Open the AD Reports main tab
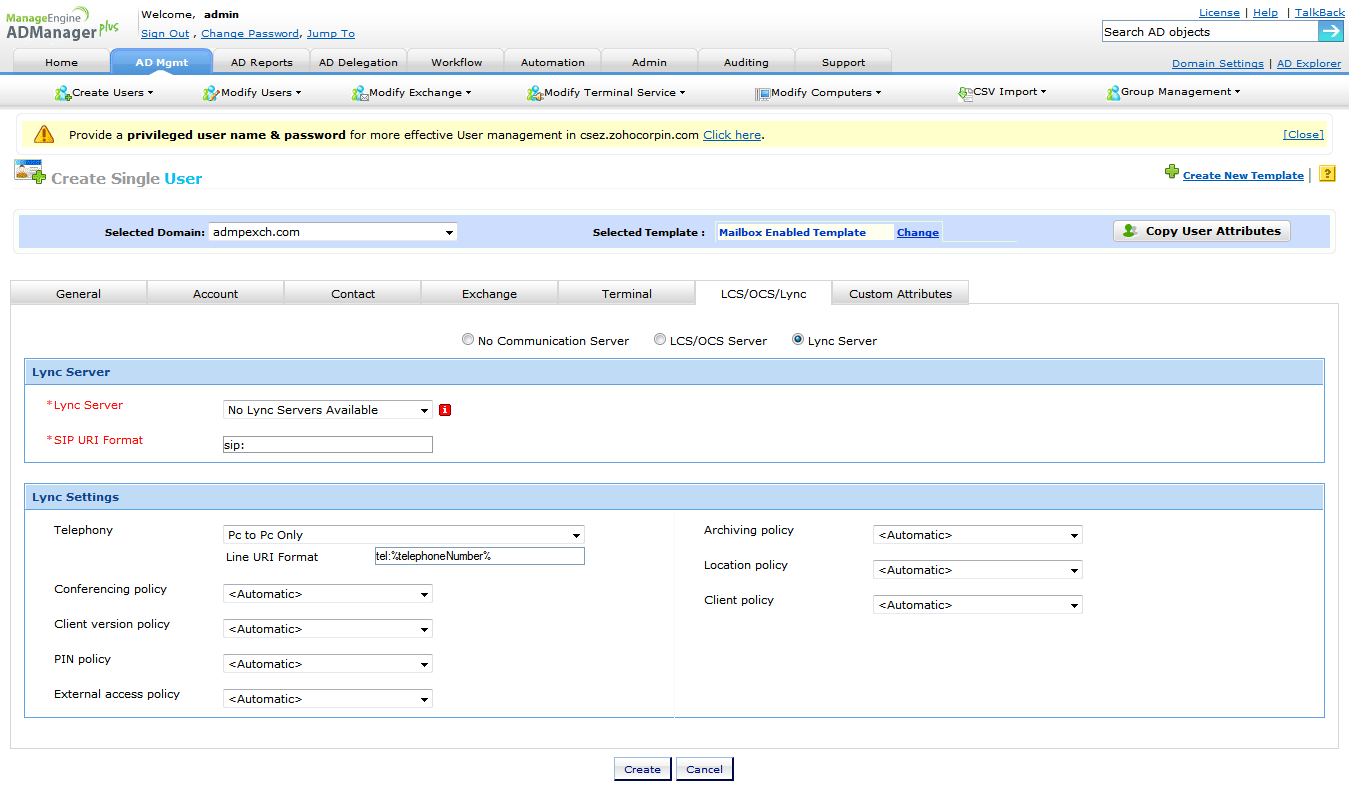The height and width of the screenshot is (789, 1349). (261, 62)
